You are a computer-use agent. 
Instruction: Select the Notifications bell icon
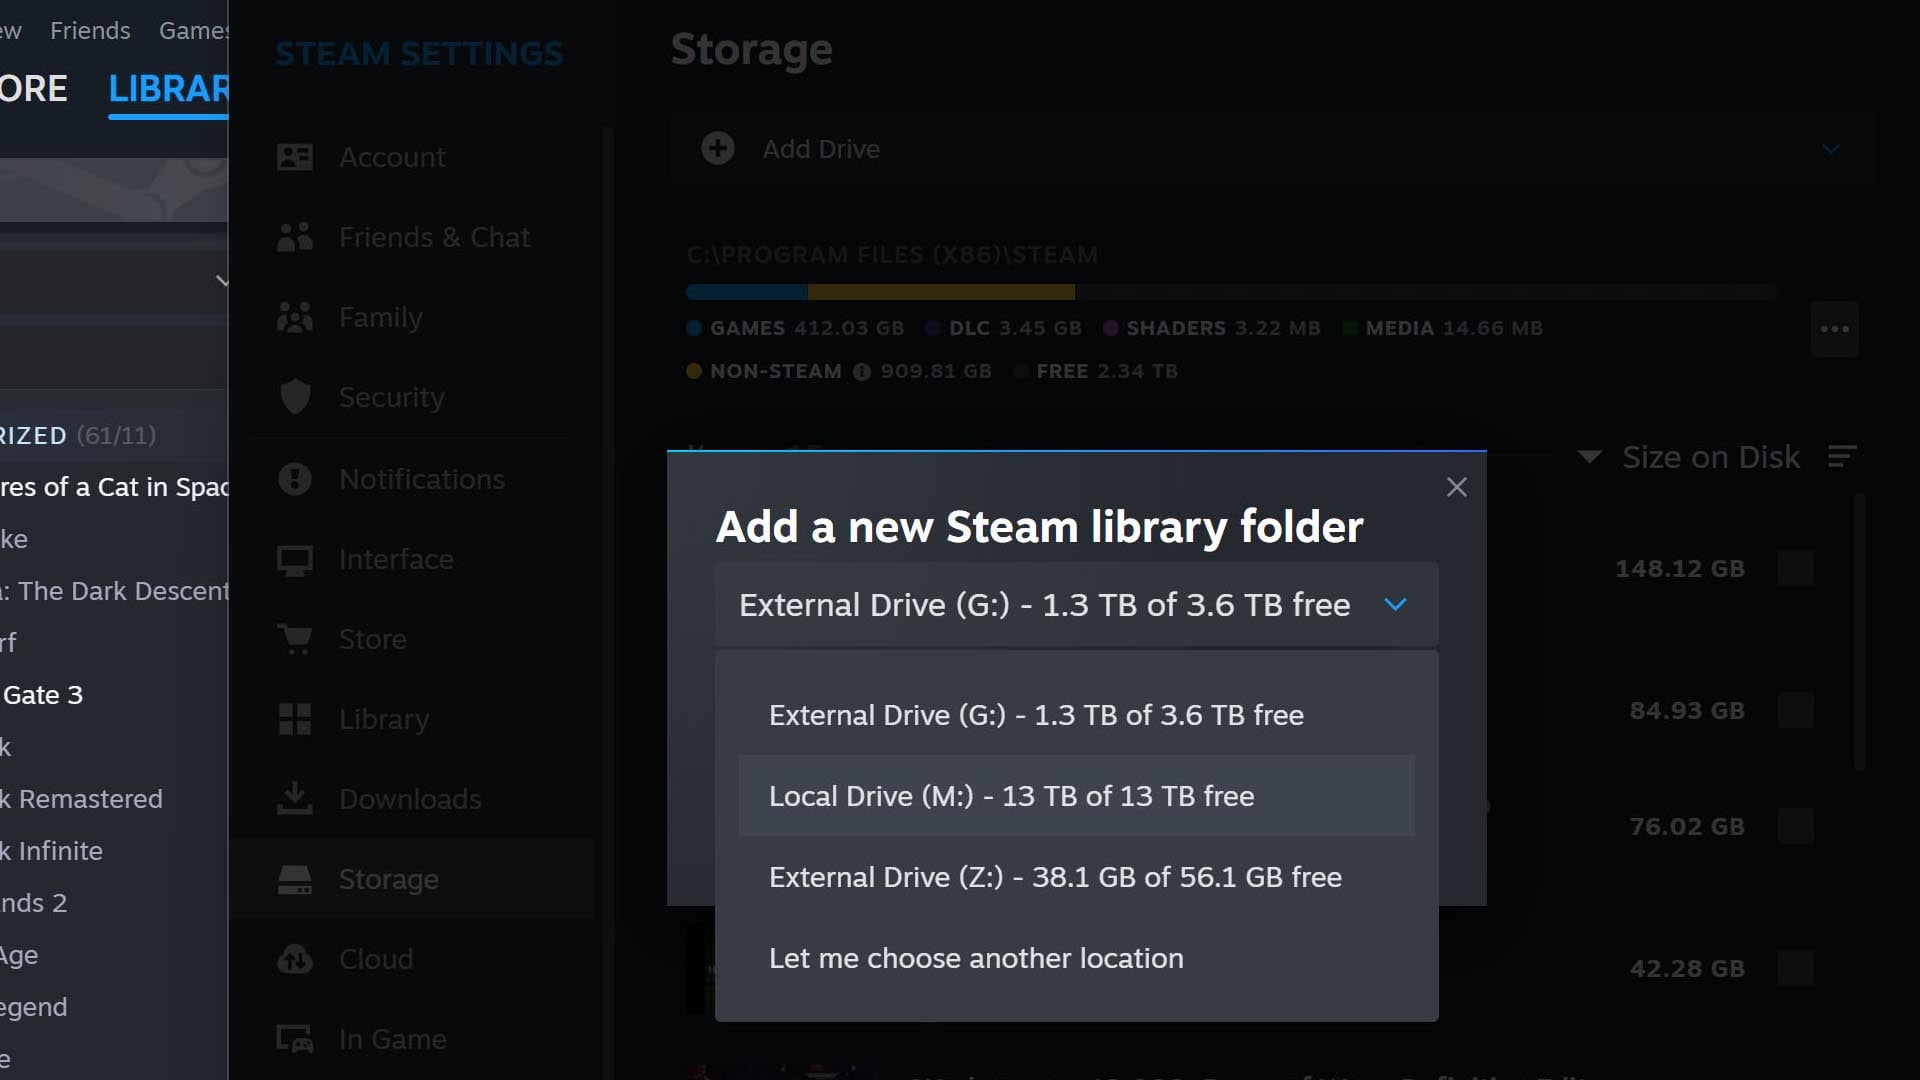click(x=295, y=478)
